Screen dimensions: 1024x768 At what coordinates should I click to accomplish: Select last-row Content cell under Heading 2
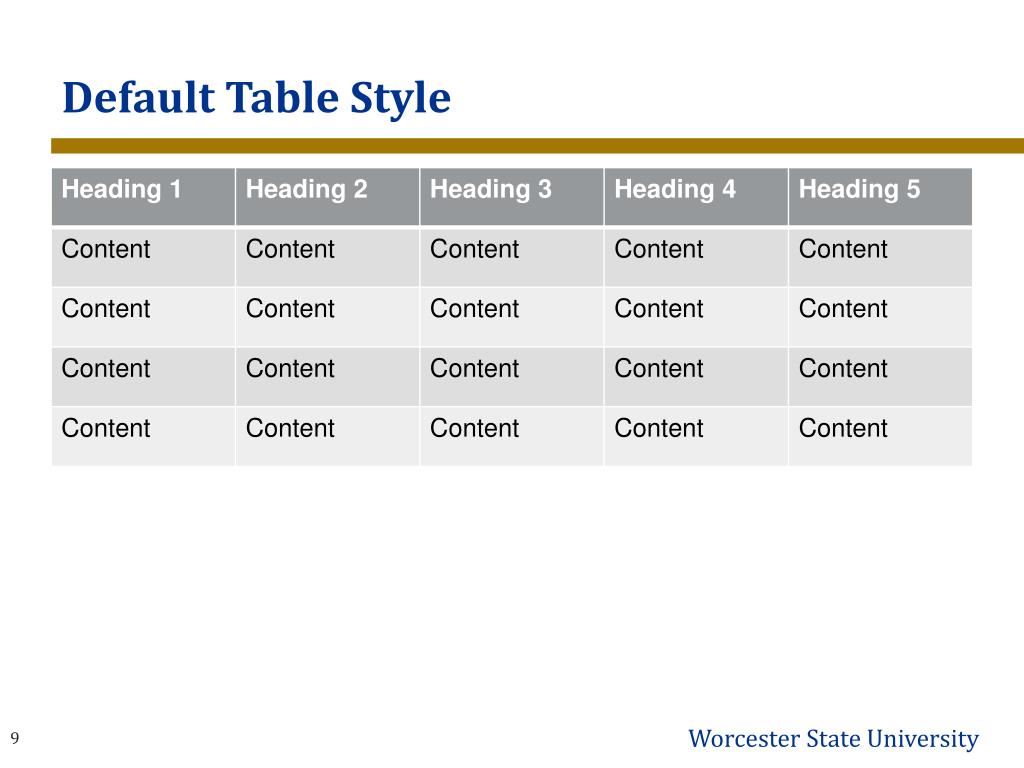tap(327, 436)
